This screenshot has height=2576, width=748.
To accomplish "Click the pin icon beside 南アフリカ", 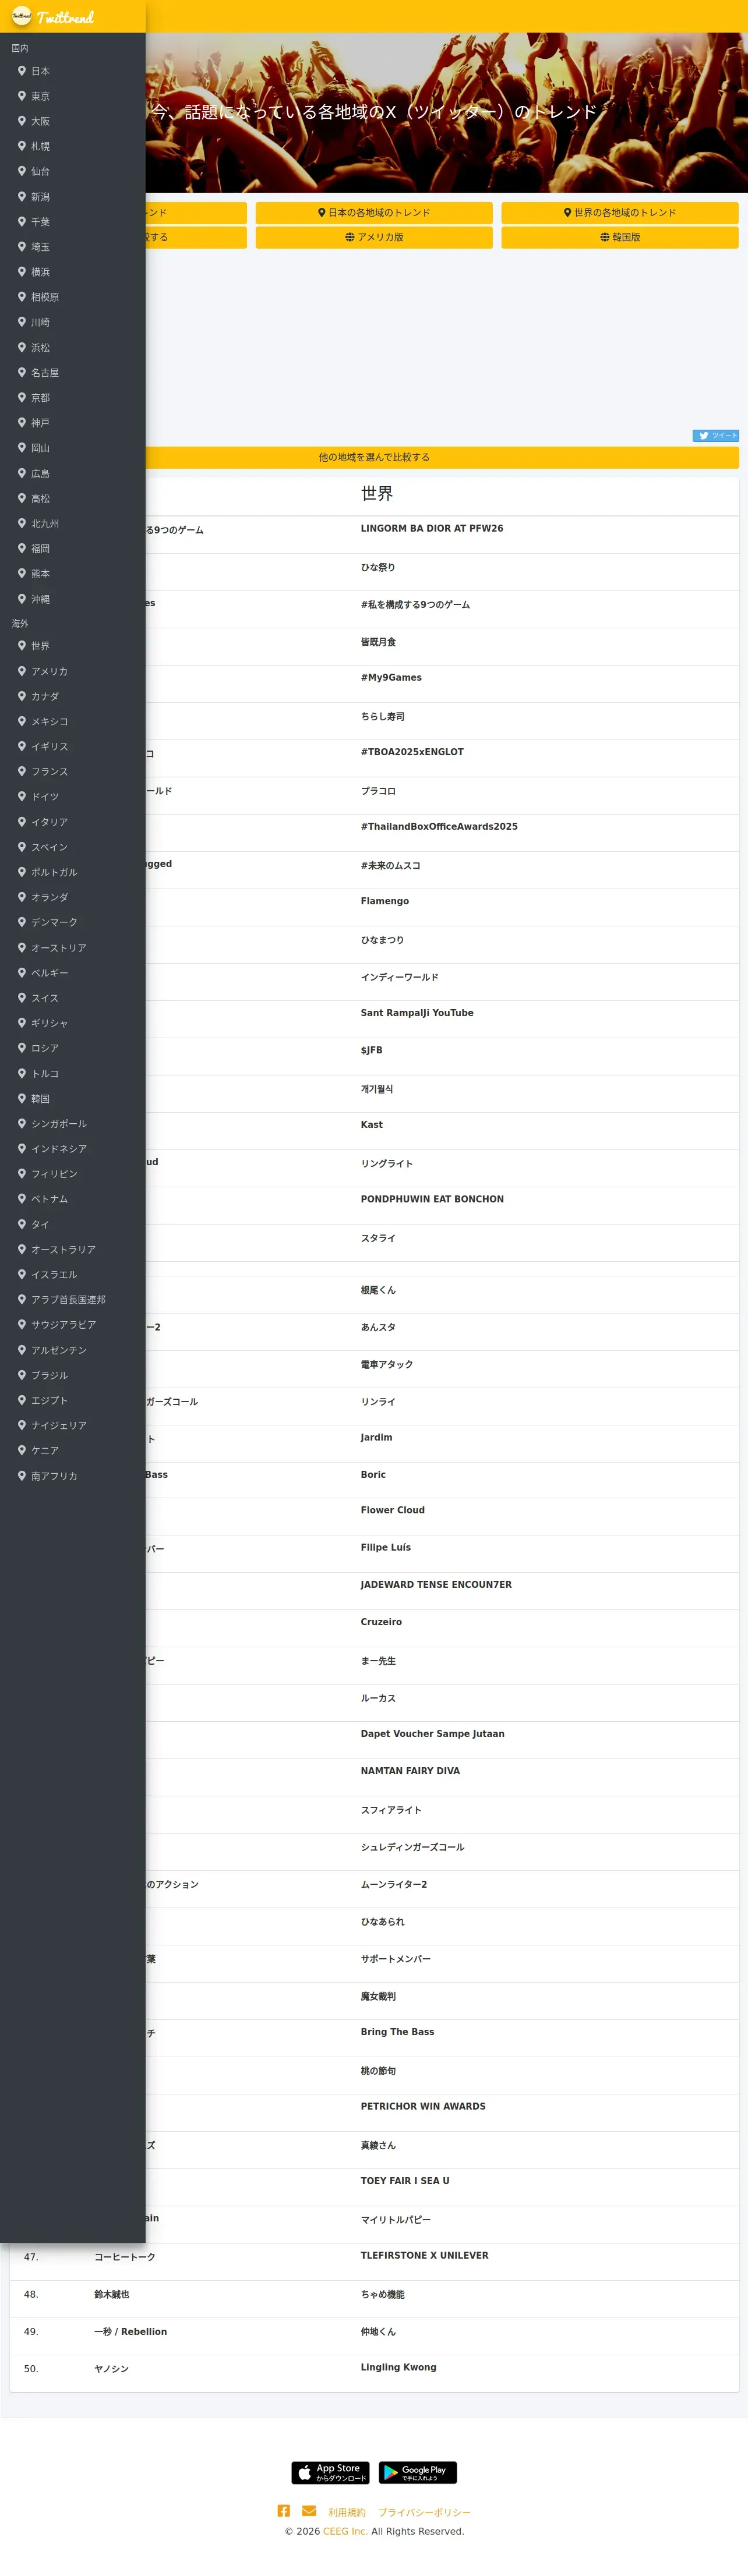I will coord(22,1475).
